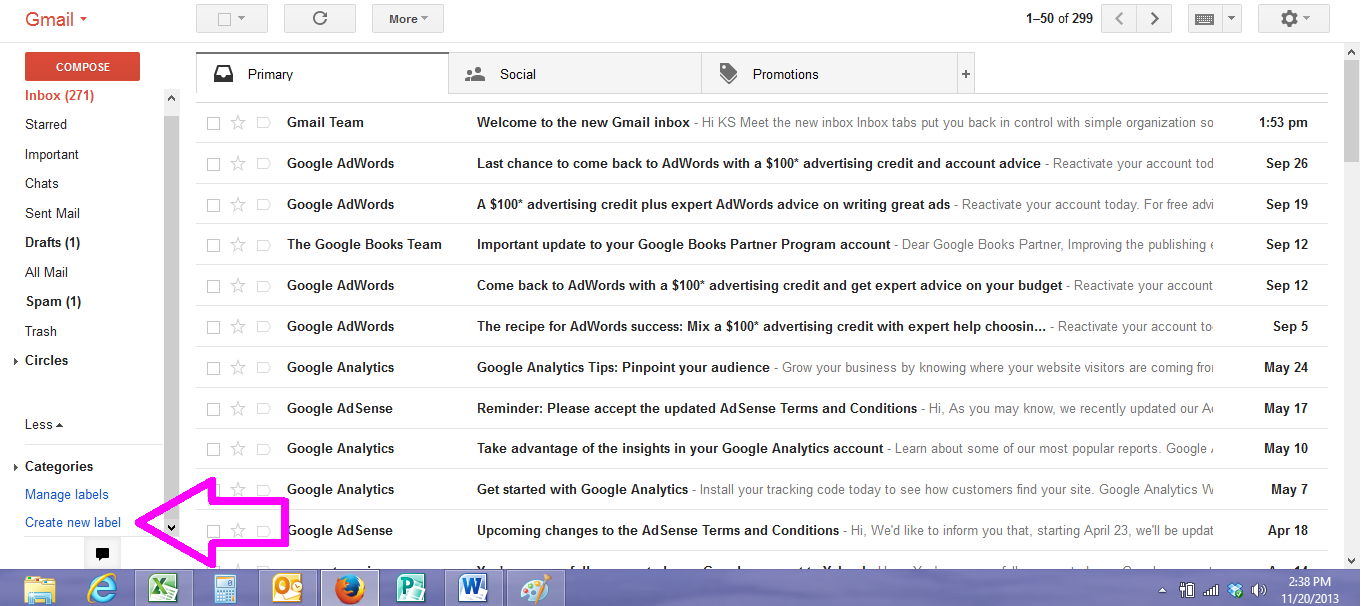Launch Internet Explorer from taskbar
Image resolution: width=1366 pixels, height=606 pixels.
pos(101,589)
